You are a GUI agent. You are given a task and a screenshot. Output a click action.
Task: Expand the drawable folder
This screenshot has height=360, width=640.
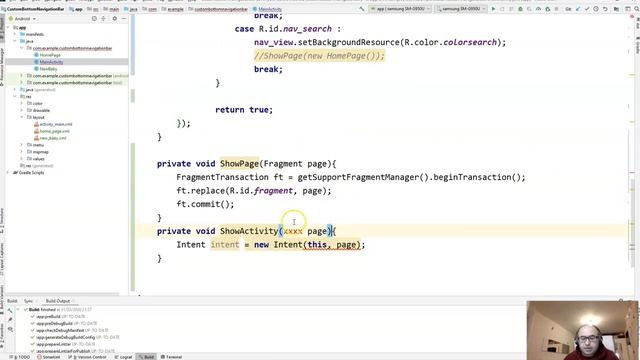[22, 110]
